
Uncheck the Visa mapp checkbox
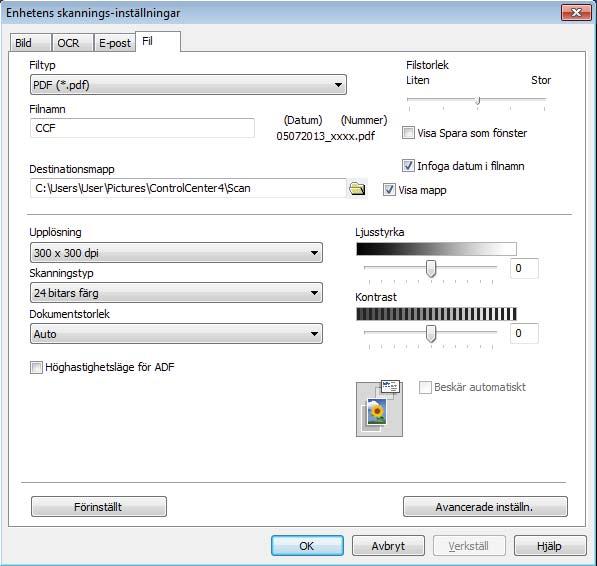pos(389,190)
